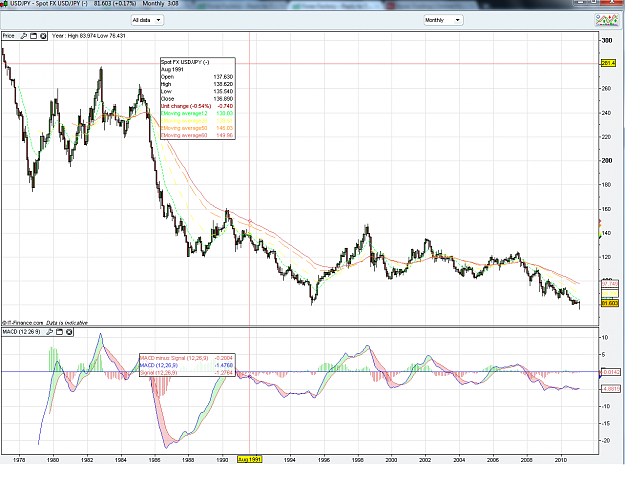Open the indicators chart icon at top right
Image resolution: width=625 pixels, height=500 pixels.
[x=607, y=20]
